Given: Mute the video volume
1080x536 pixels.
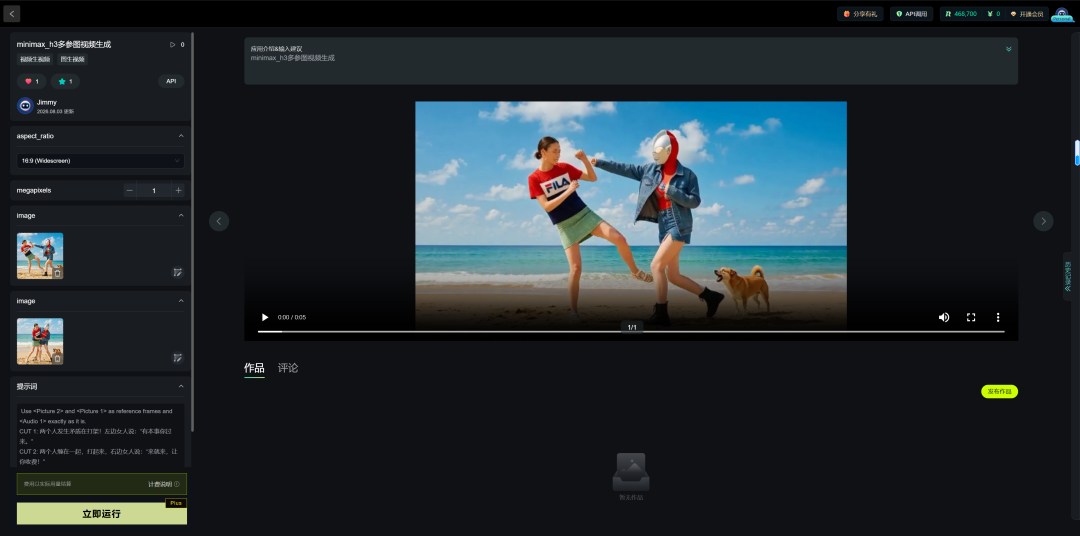Looking at the screenshot, I should tap(944, 318).
